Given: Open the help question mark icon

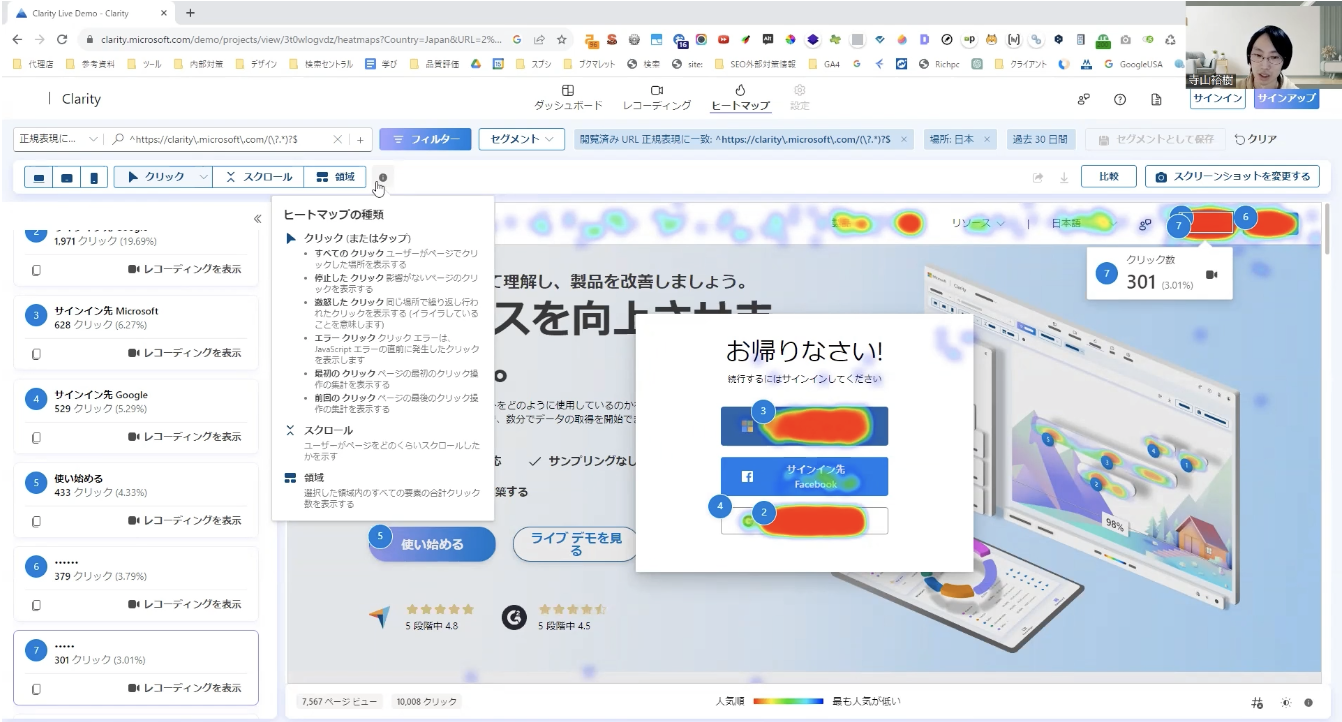Looking at the screenshot, I should point(1120,99).
